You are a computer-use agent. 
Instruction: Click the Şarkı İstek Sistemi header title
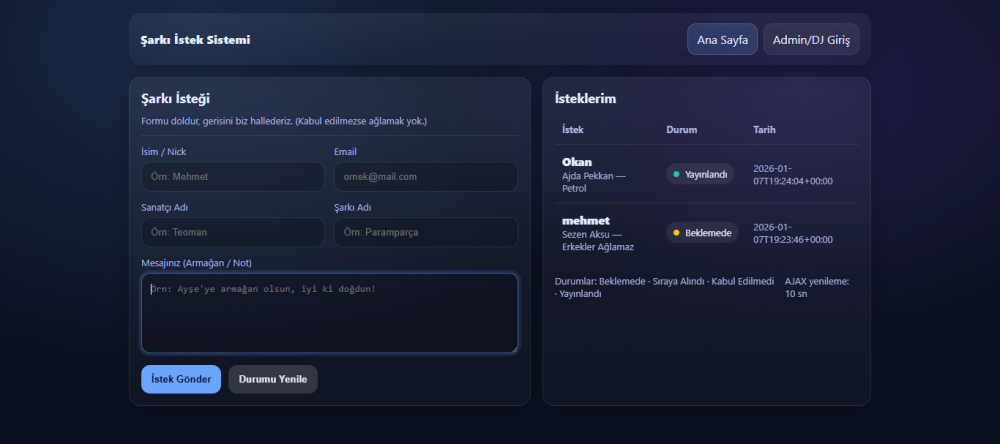[x=196, y=40]
